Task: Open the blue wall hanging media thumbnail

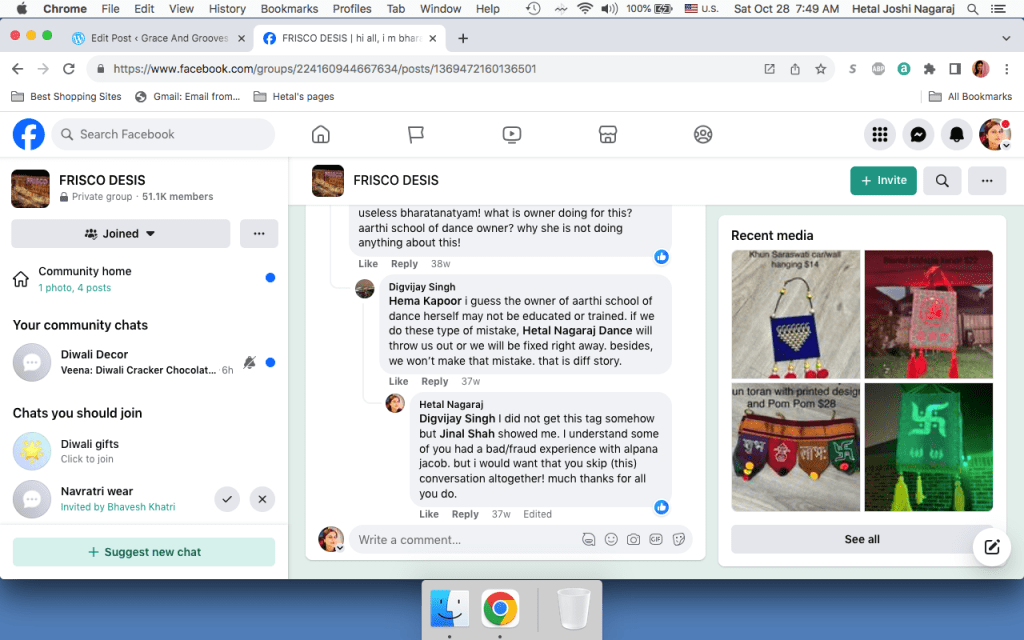Action: pyautogui.click(x=795, y=314)
